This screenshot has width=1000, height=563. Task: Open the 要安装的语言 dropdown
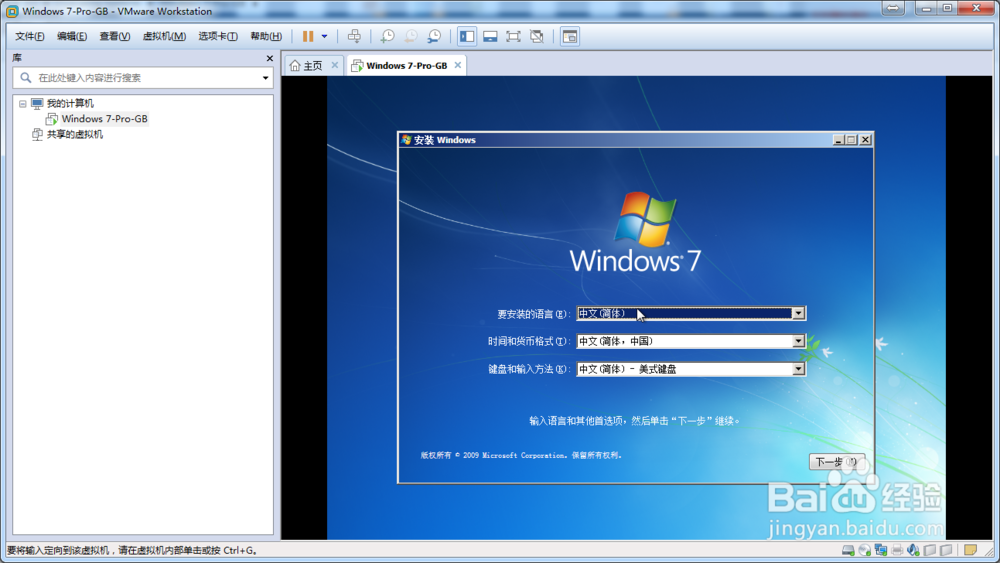798,313
